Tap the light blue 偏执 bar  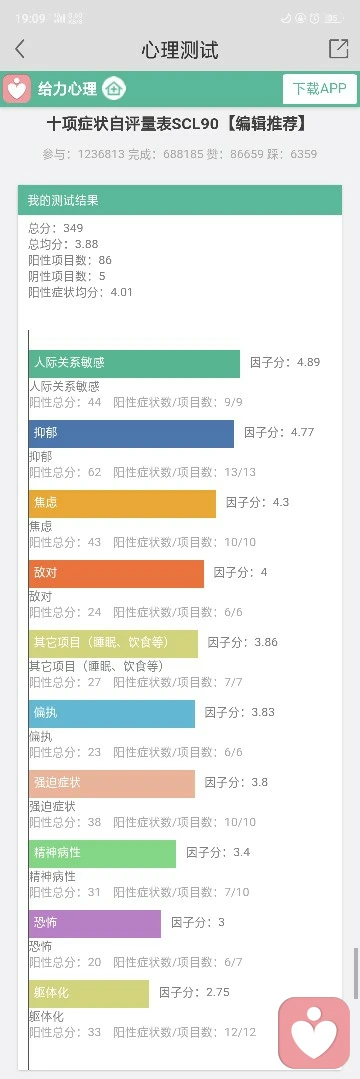tap(112, 714)
